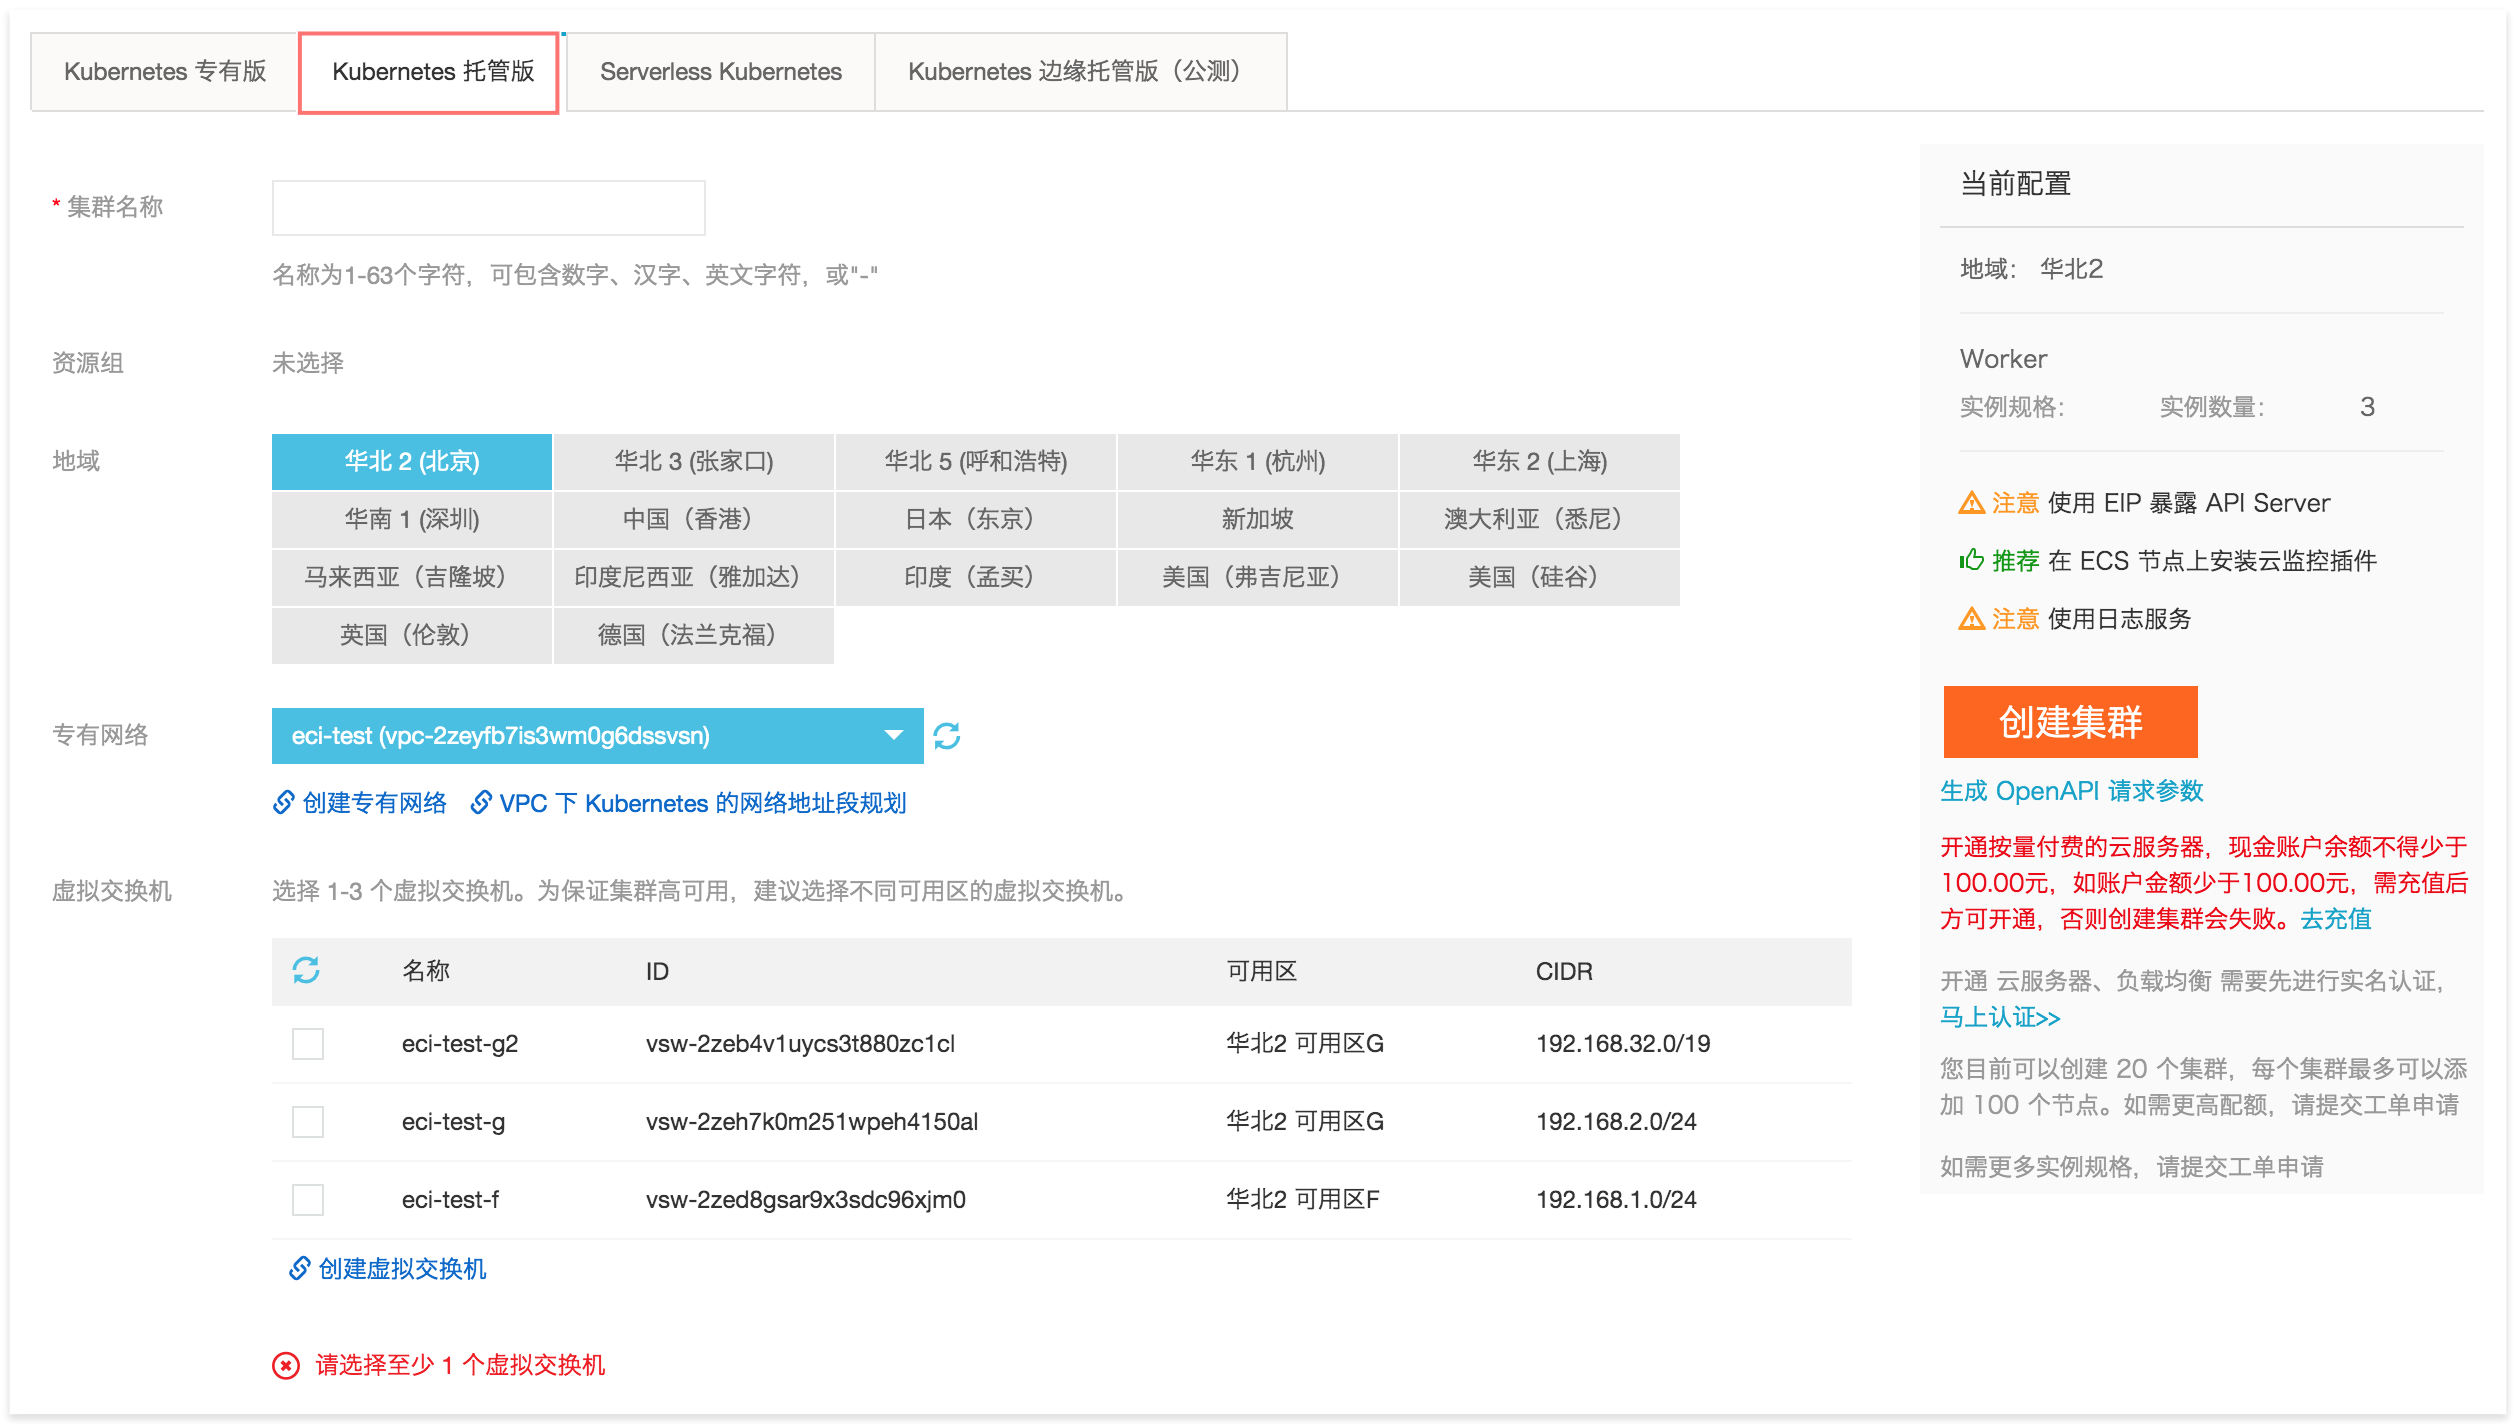Select region 马来西亚（吉隆坡）
2516x1424 pixels.
click(411, 577)
